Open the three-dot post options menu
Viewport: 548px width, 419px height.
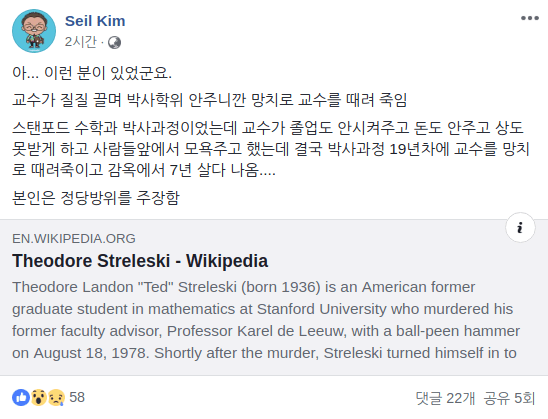pyautogui.click(x=529, y=18)
